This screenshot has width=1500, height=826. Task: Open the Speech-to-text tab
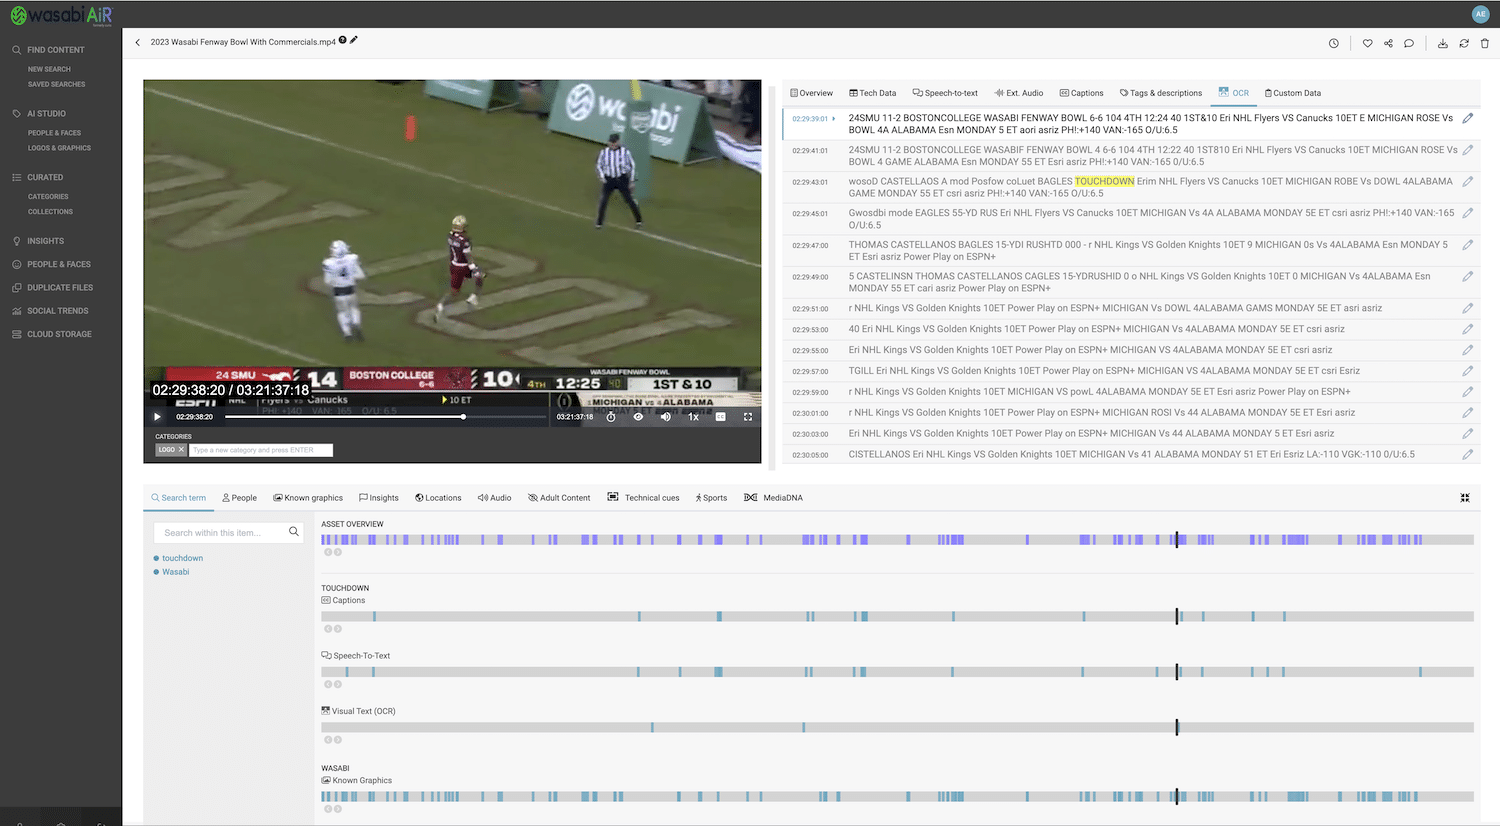click(x=945, y=93)
